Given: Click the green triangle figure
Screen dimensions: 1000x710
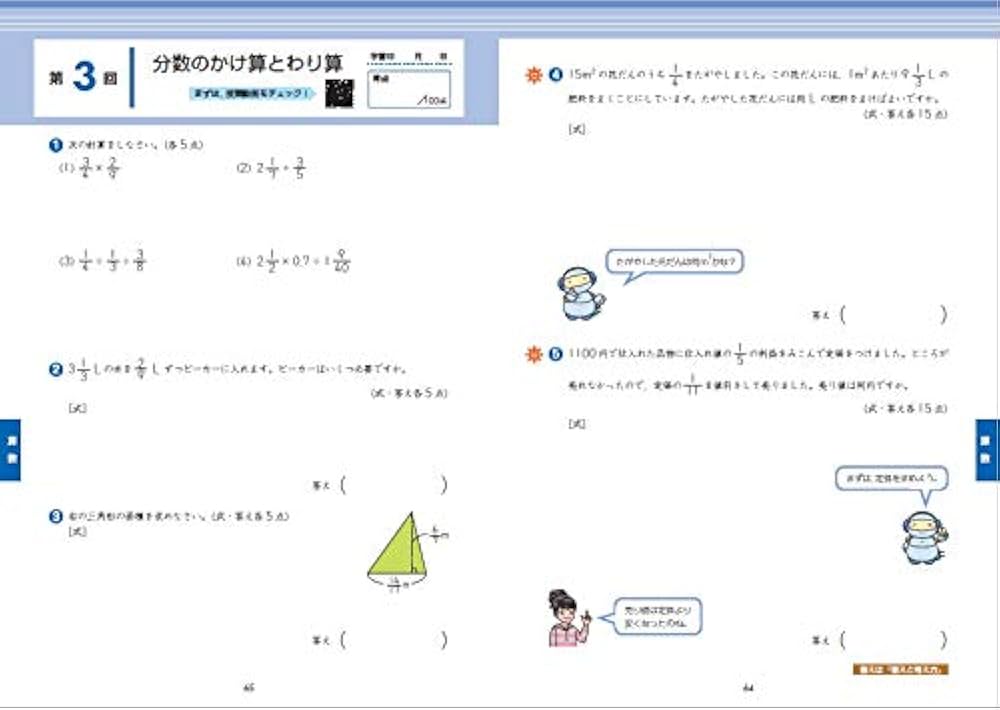Looking at the screenshot, I should [397, 544].
